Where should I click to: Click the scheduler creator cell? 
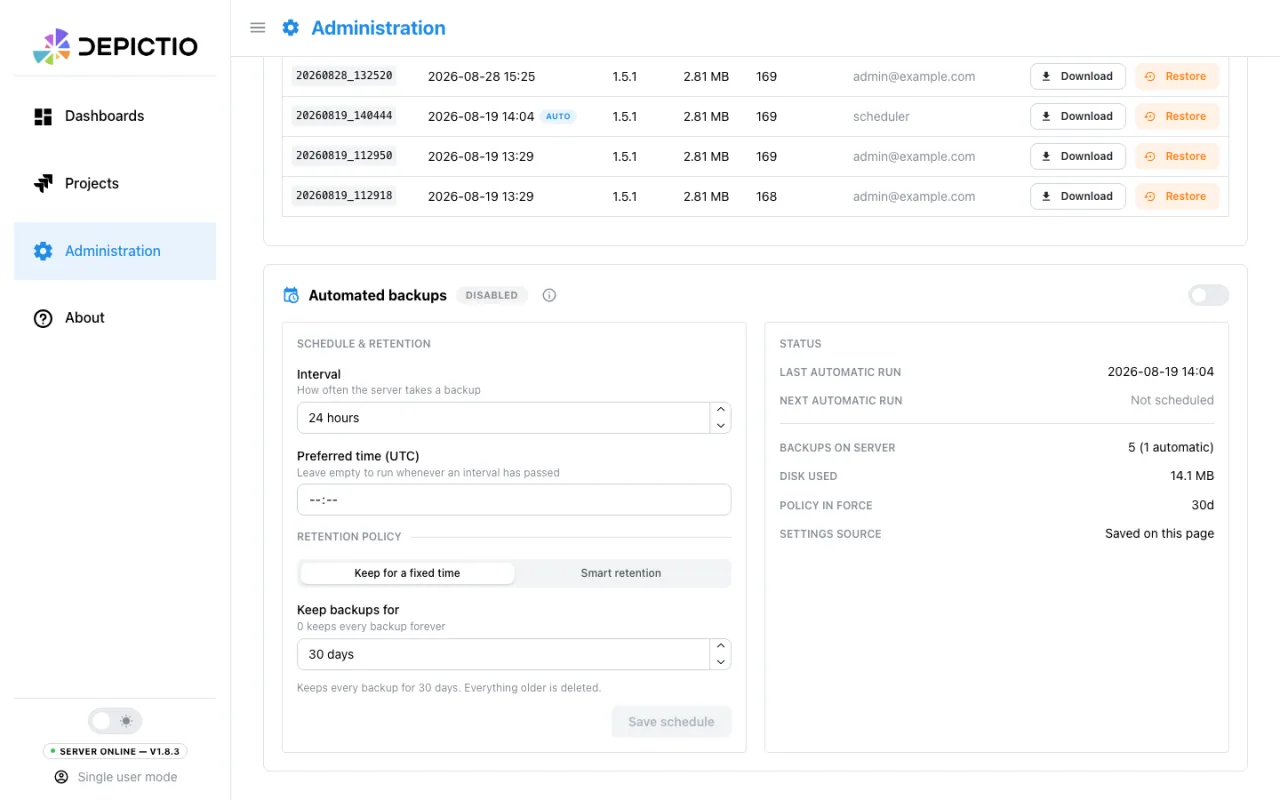(x=881, y=116)
